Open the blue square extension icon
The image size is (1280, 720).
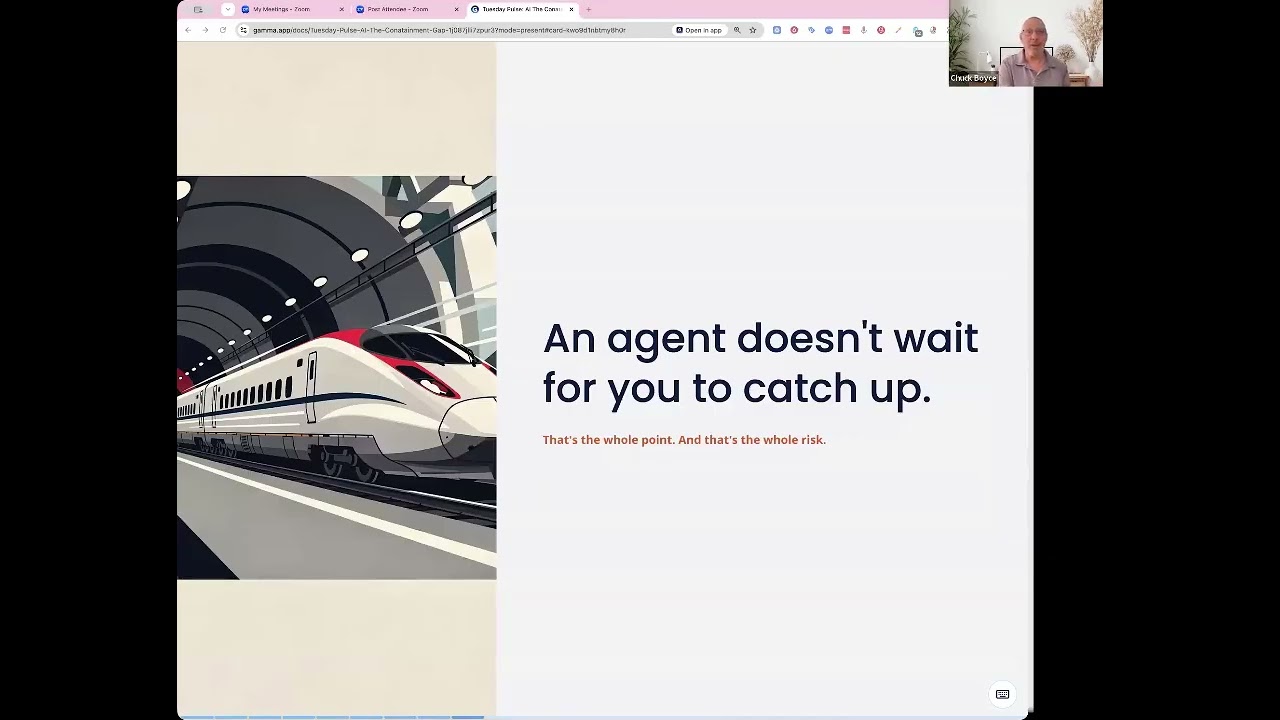pos(777,30)
